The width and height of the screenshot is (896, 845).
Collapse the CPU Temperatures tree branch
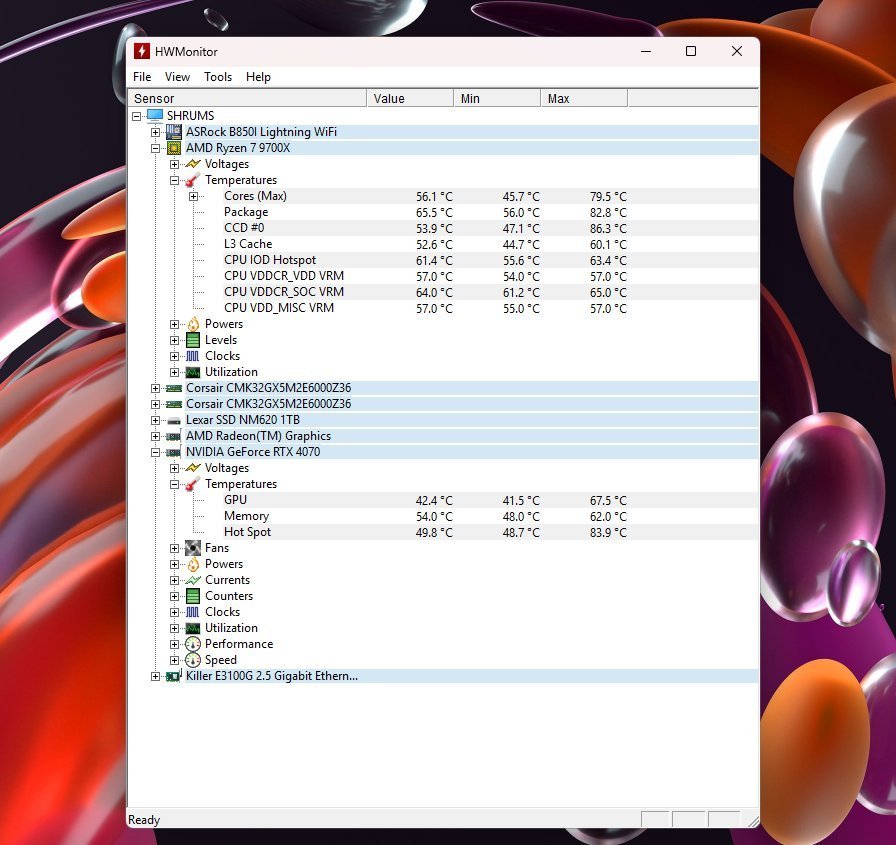tap(174, 180)
